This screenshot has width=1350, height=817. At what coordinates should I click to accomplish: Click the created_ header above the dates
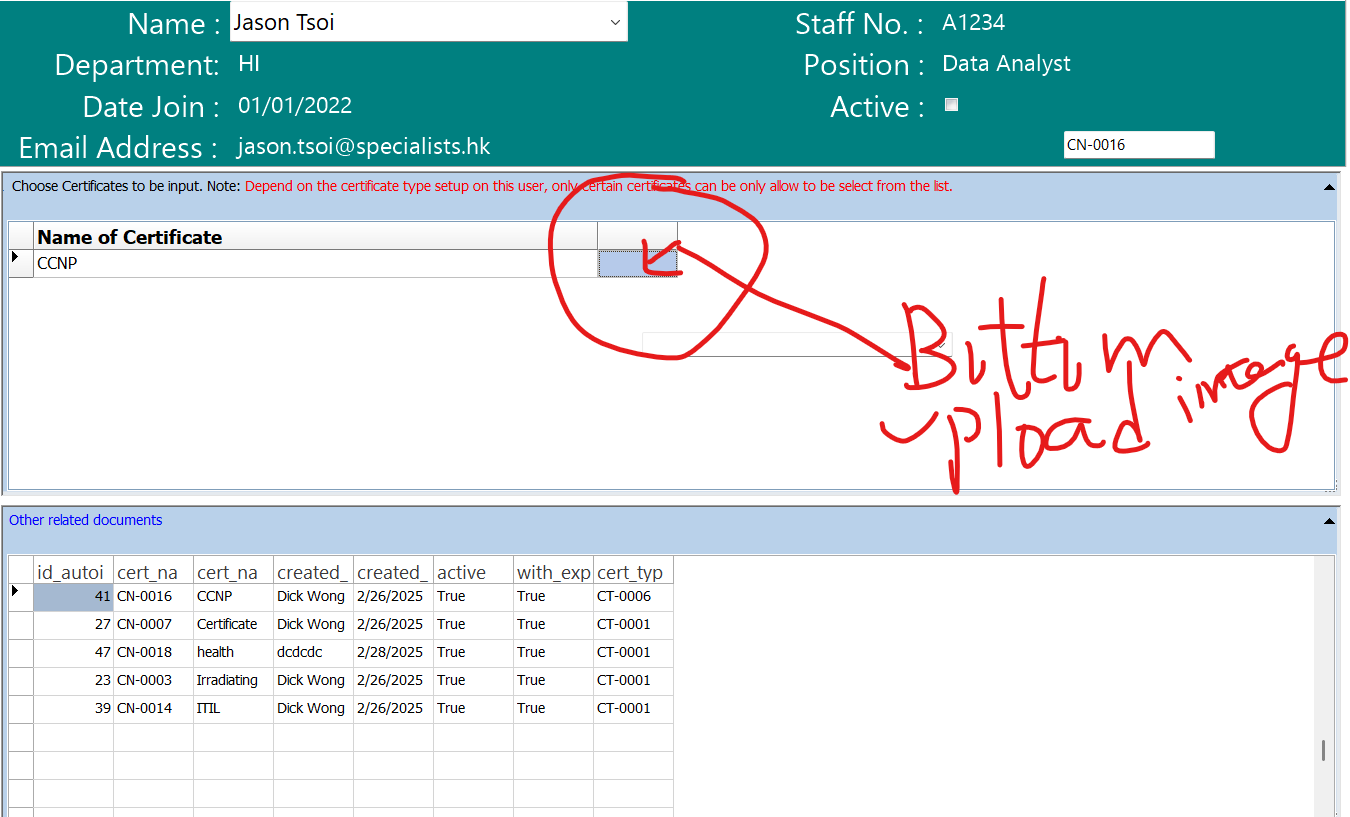pos(393,572)
